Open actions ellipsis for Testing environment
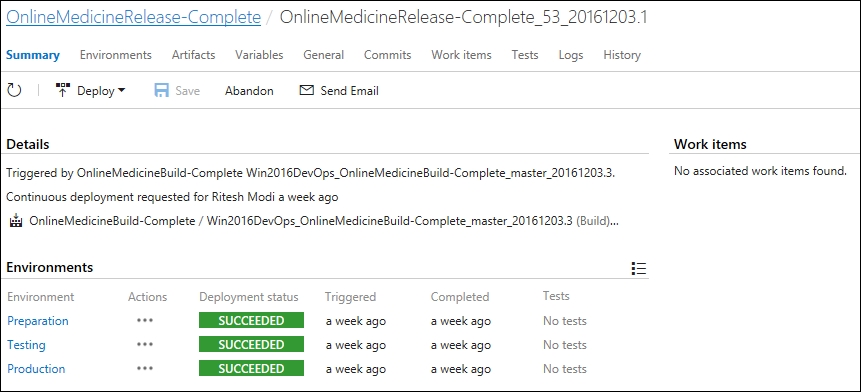 [x=145, y=344]
